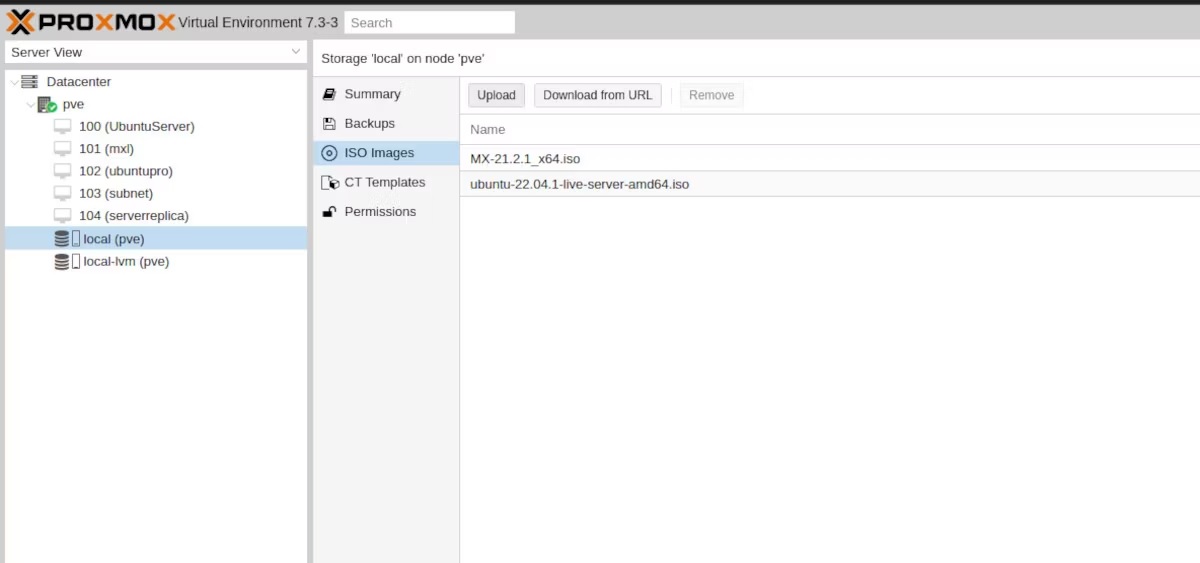Click Download from URL button
The height and width of the screenshot is (563, 1200).
coord(597,95)
